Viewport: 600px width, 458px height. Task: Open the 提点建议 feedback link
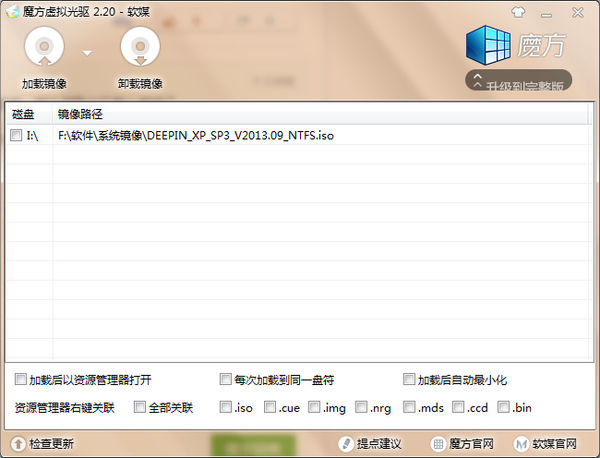379,444
